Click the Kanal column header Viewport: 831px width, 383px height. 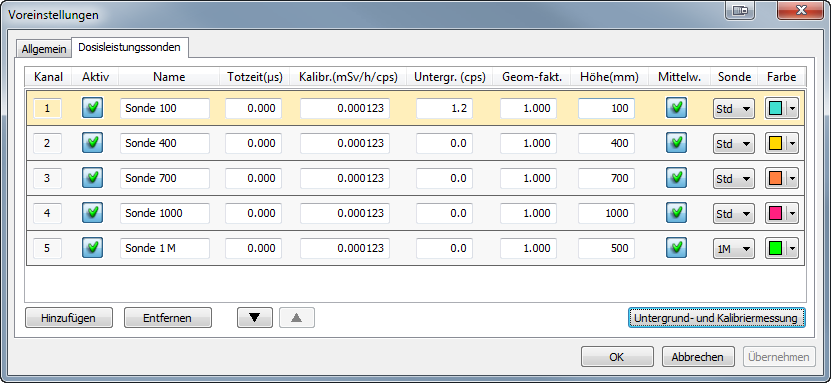(x=49, y=77)
